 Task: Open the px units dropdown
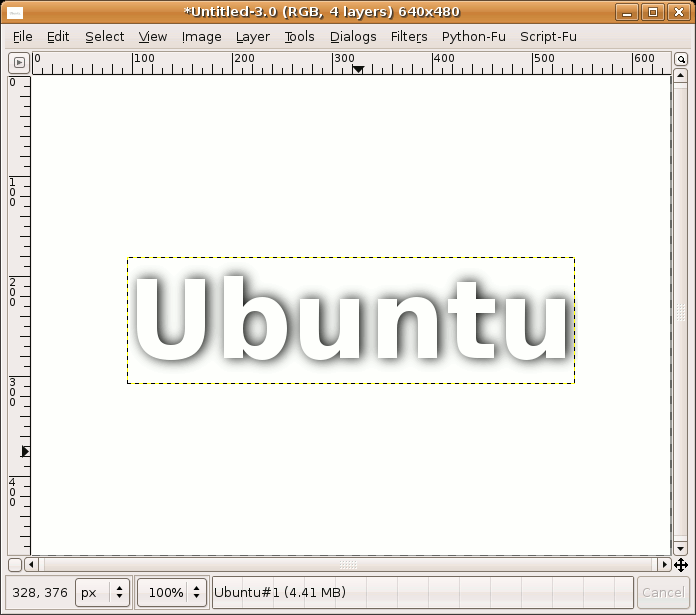click(x=103, y=592)
